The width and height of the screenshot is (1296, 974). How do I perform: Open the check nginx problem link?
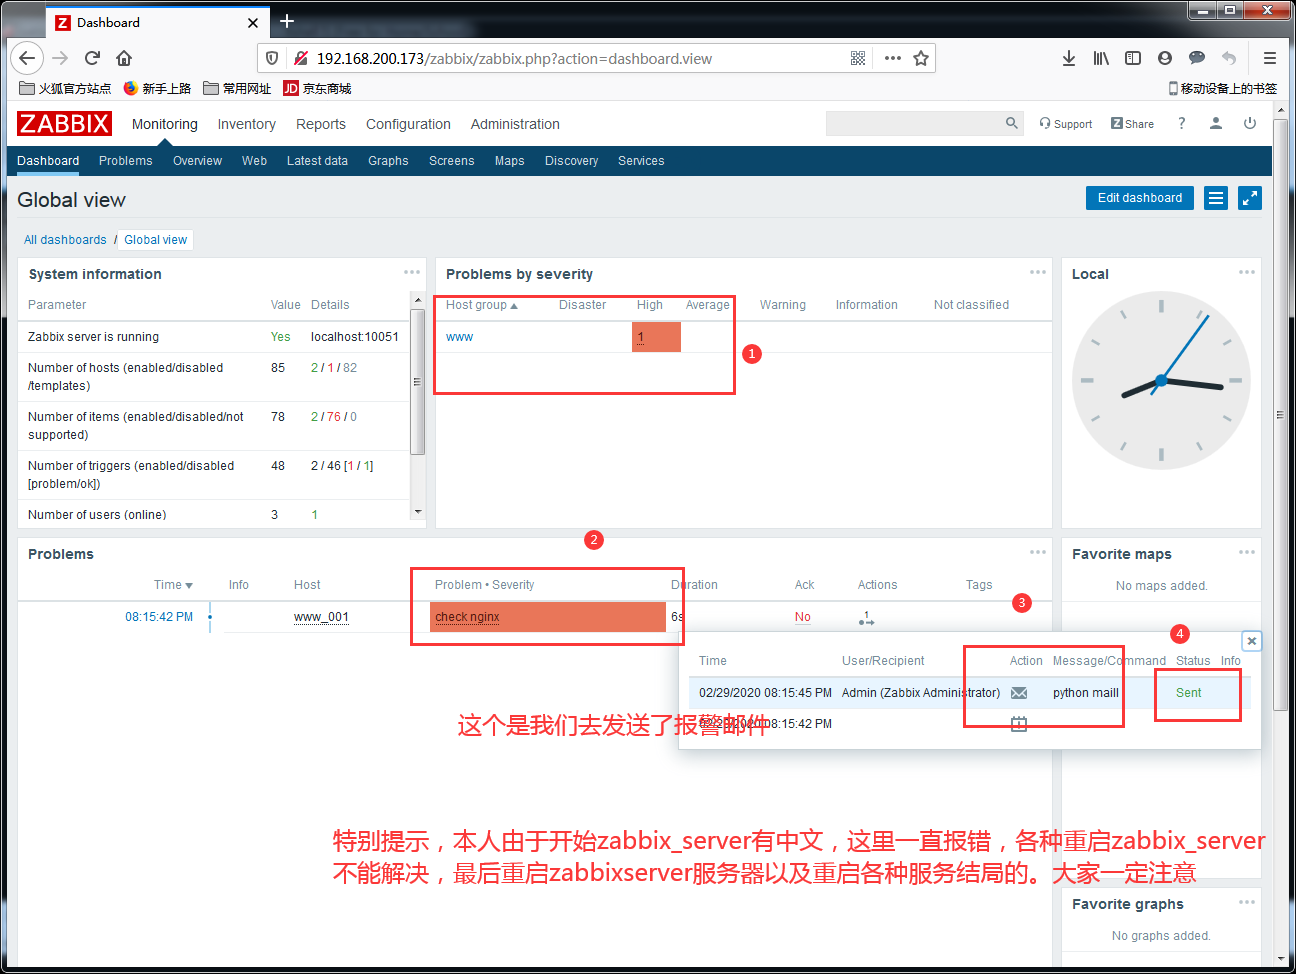click(467, 617)
